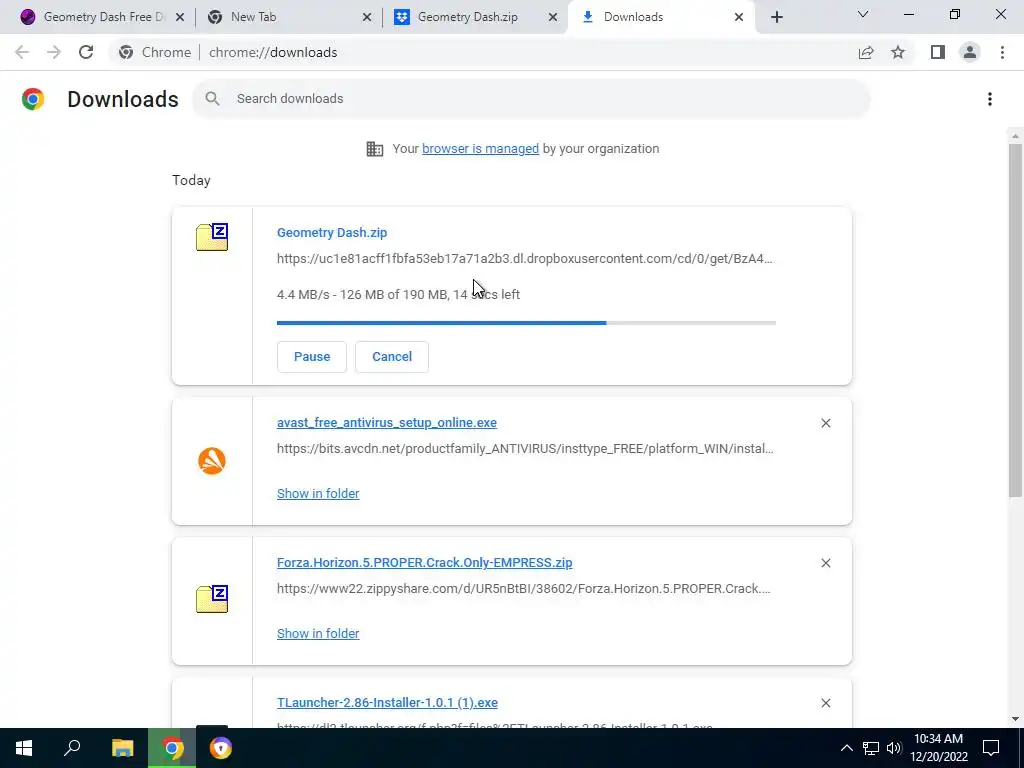
Task: Open the Chrome three-dot menu
Action: tap(1002, 52)
